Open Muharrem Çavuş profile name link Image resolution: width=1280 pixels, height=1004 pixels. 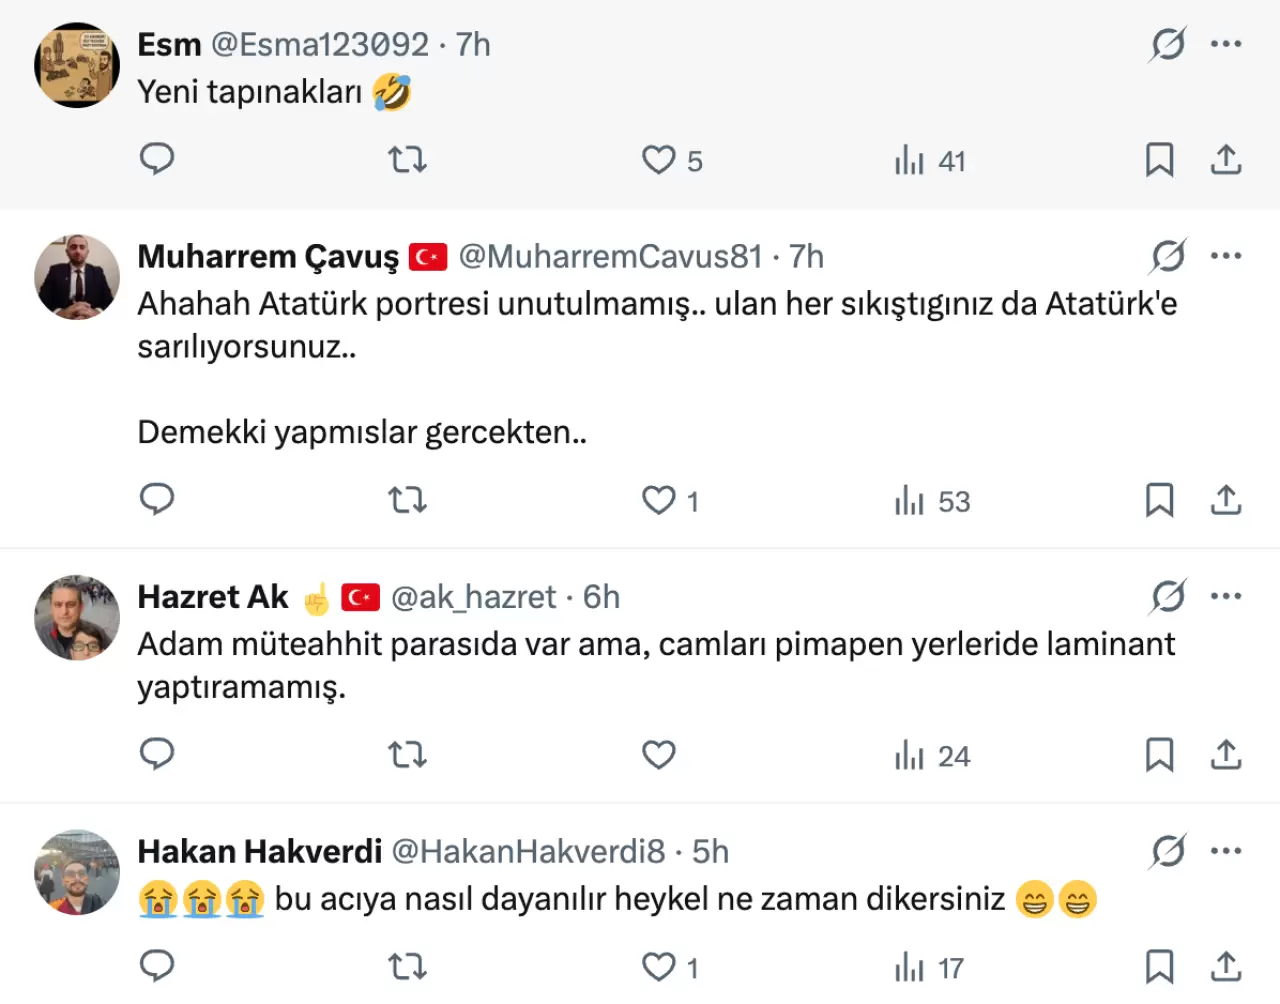[268, 257]
